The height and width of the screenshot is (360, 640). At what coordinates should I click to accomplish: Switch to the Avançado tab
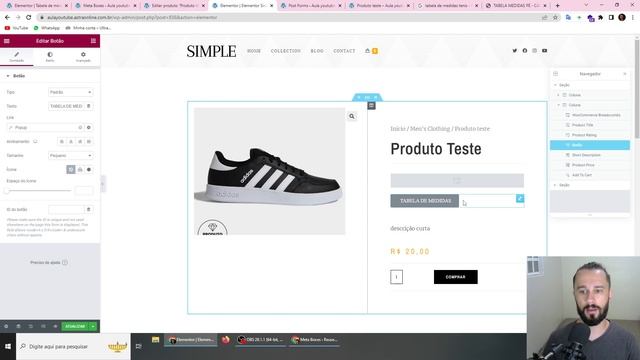(x=83, y=57)
